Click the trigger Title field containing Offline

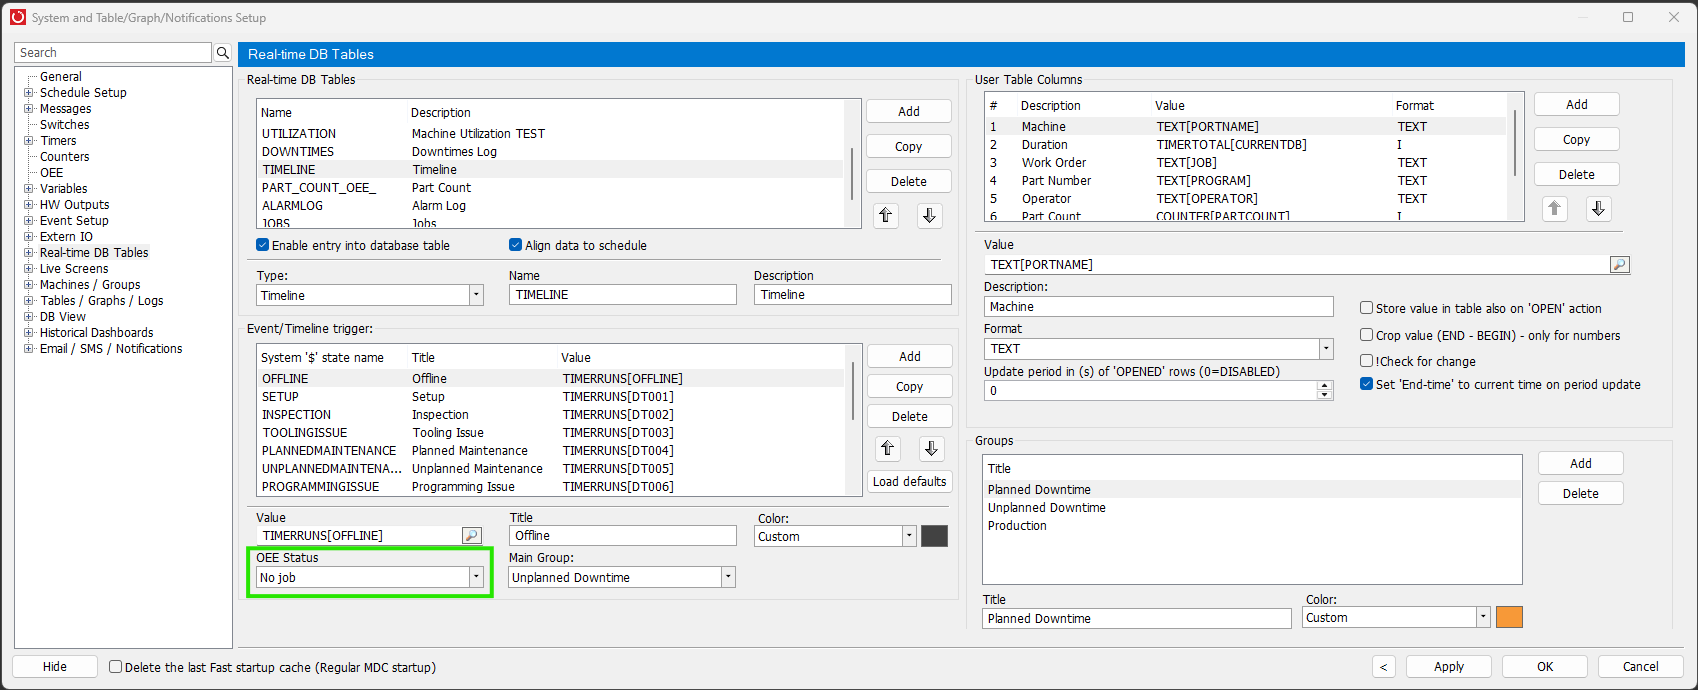(622, 536)
